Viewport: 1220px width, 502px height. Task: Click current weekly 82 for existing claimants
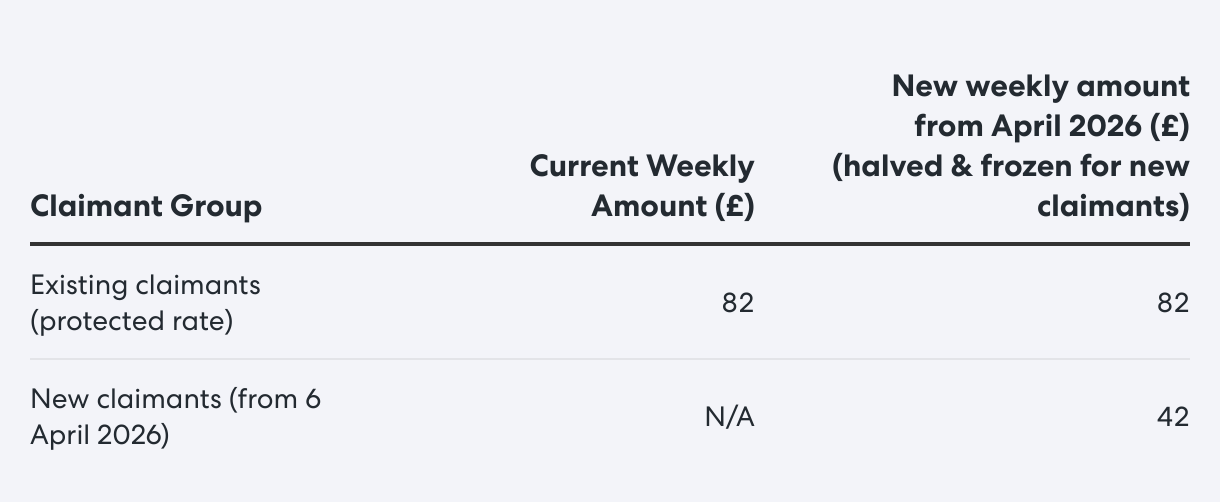coord(738,303)
